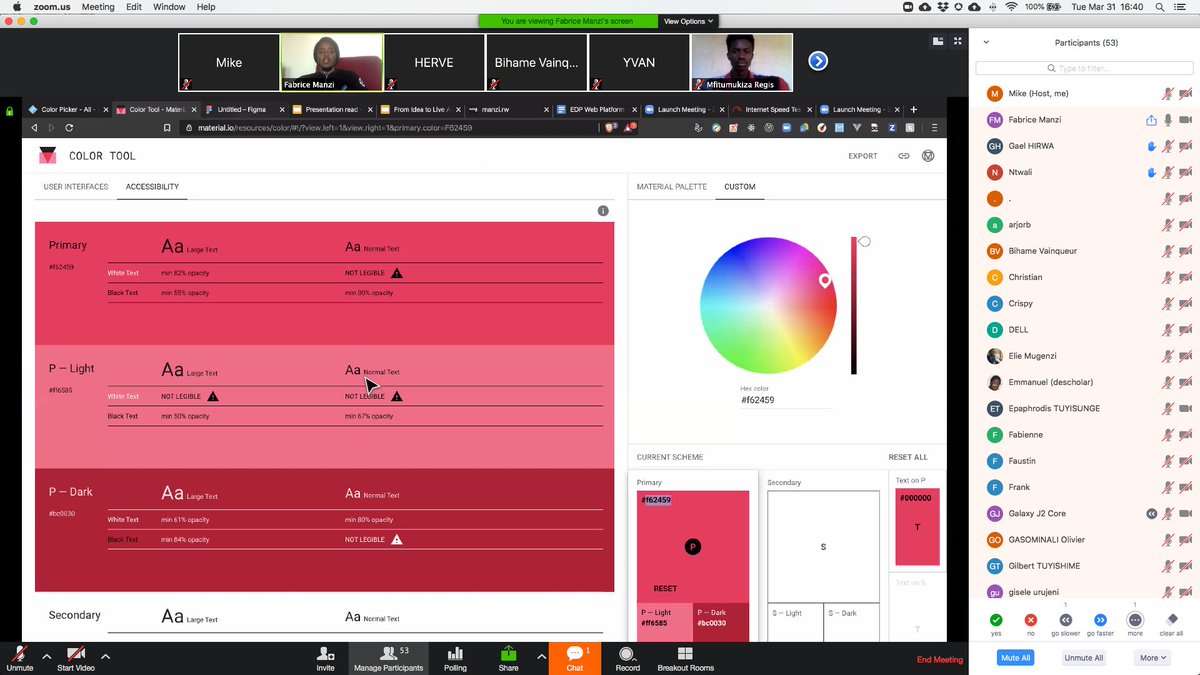Collapse the Participants panel chevron
1200x675 pixels.
(986, 42)
